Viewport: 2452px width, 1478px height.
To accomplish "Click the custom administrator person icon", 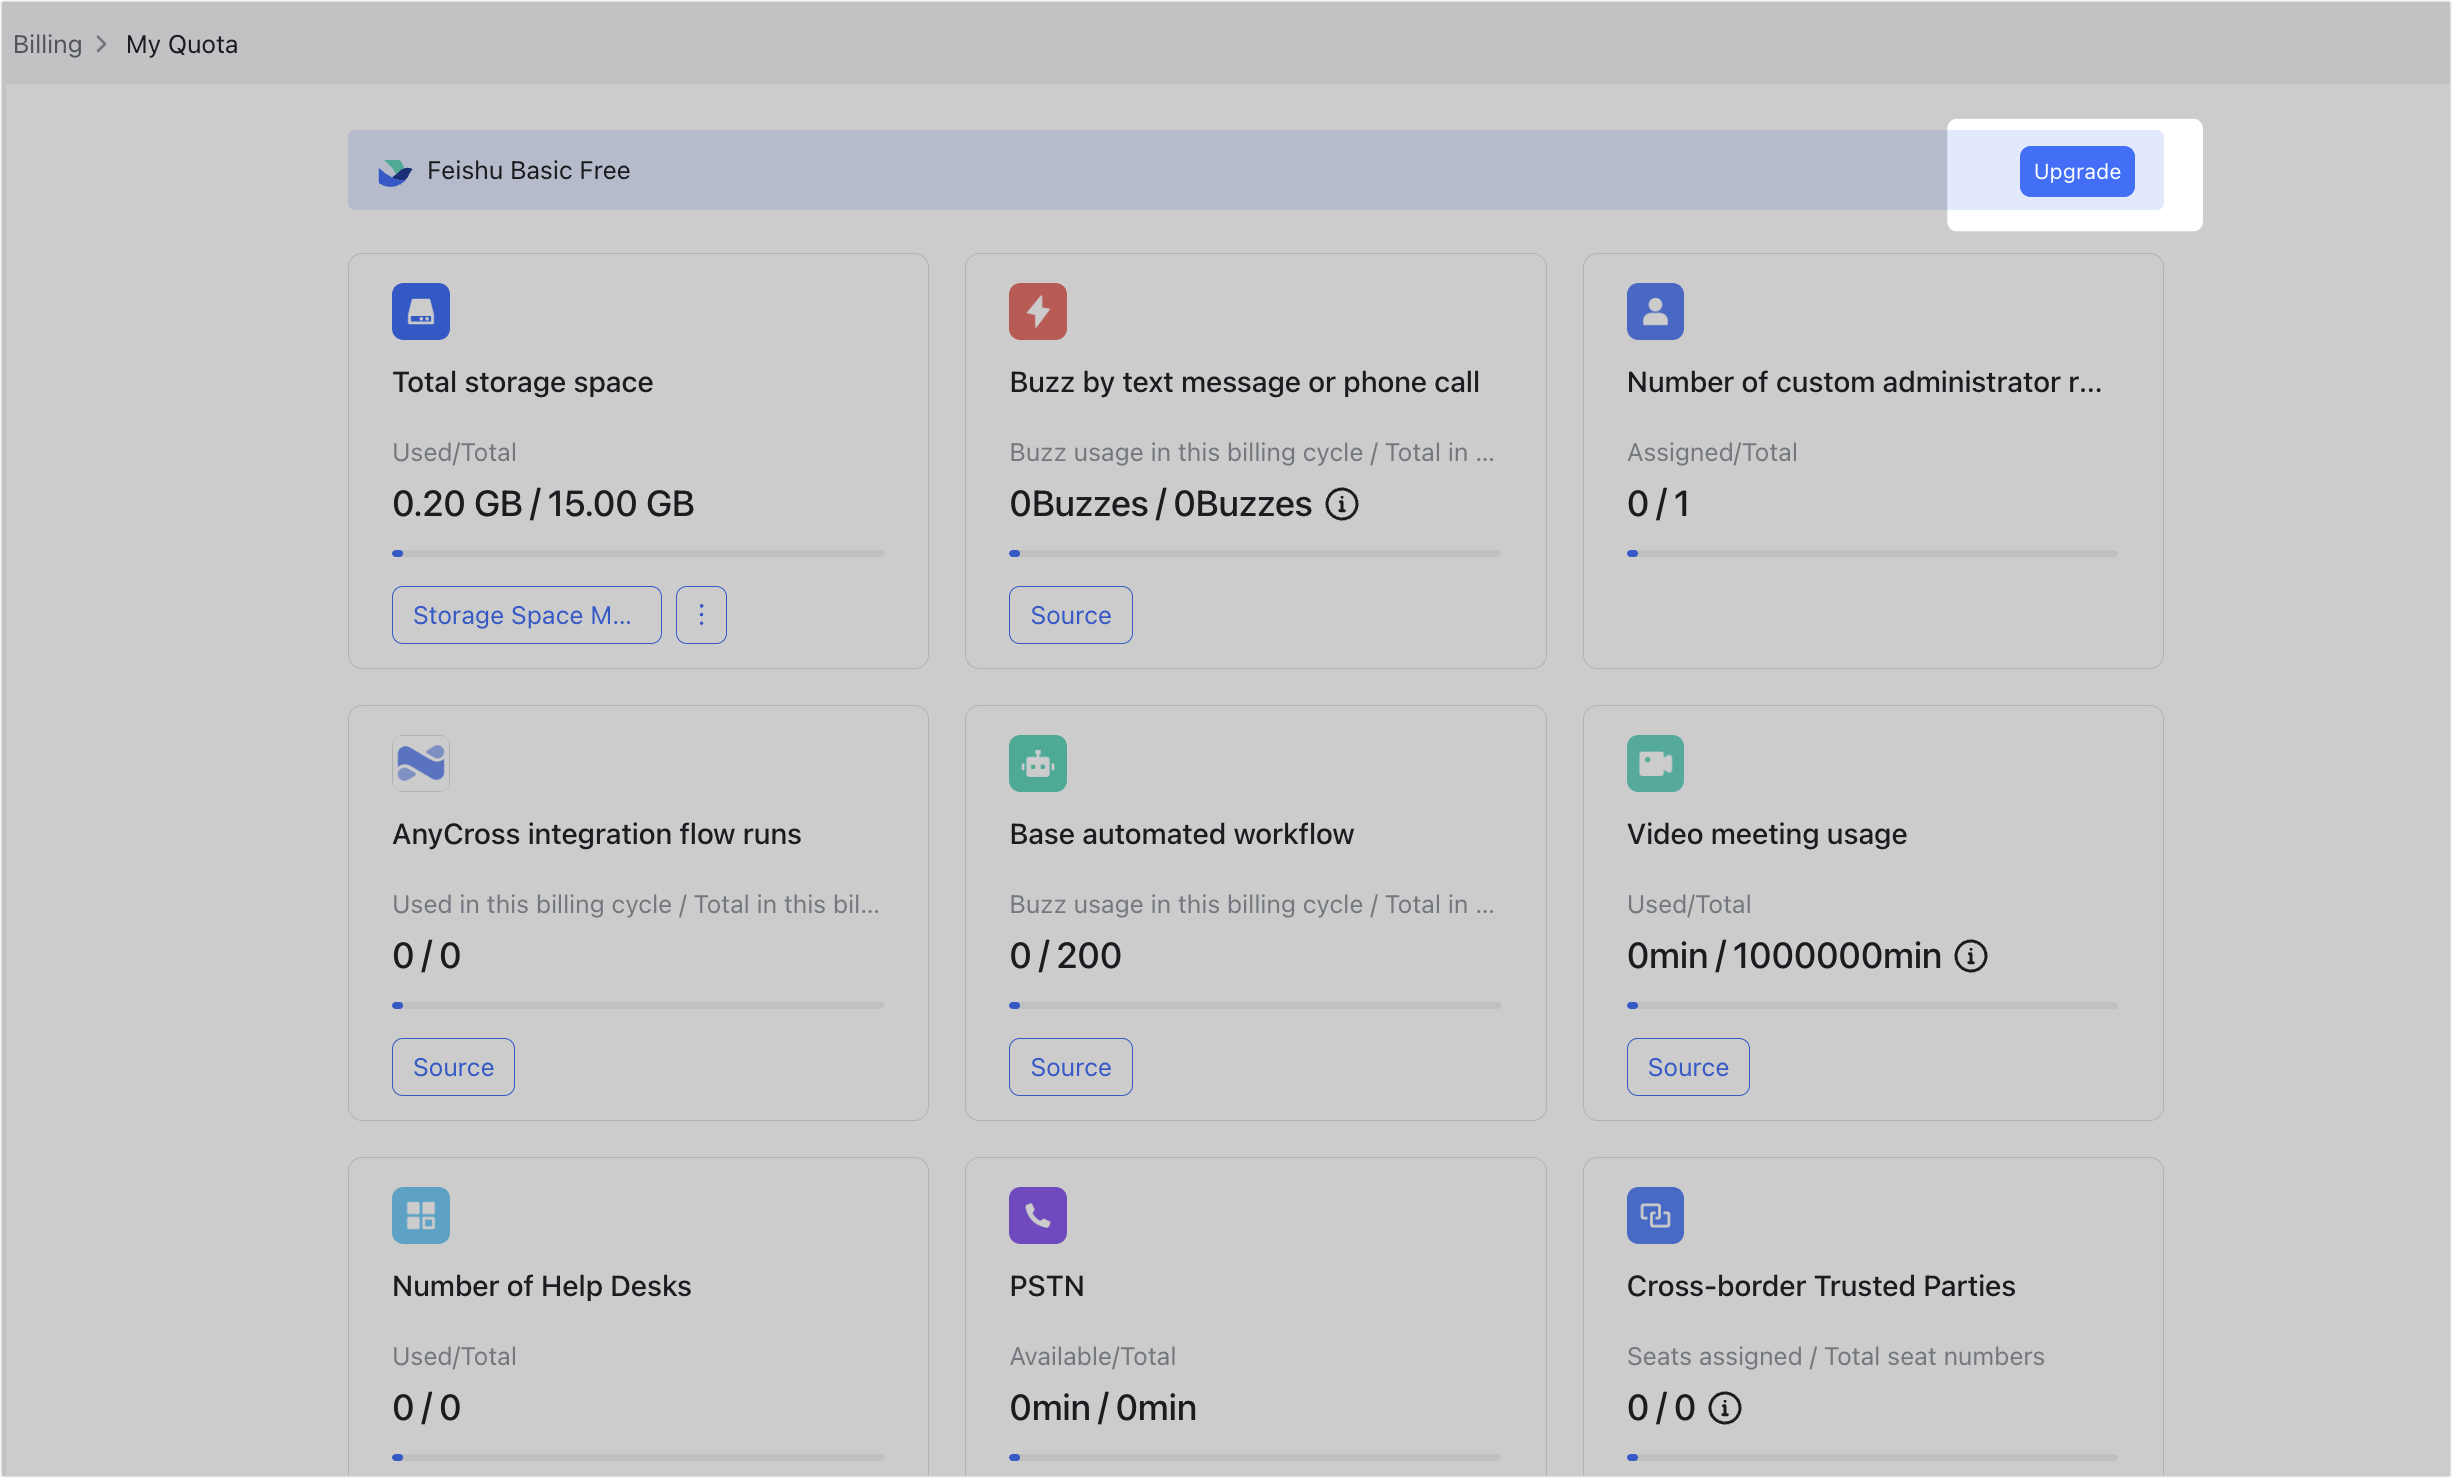I will pyautogui.click(x=1654, y=312).
